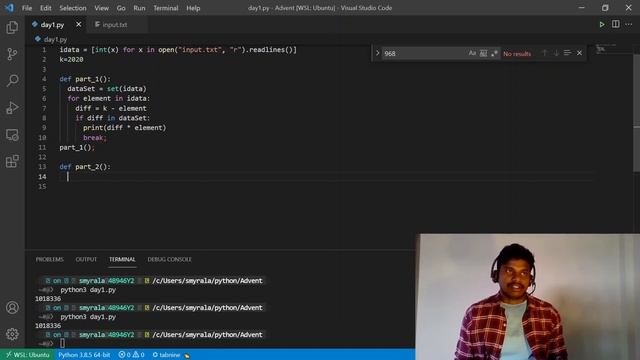Select Python 3.8.5 64-bit interpreter status

pyautogui.click(x=84, y=355)
